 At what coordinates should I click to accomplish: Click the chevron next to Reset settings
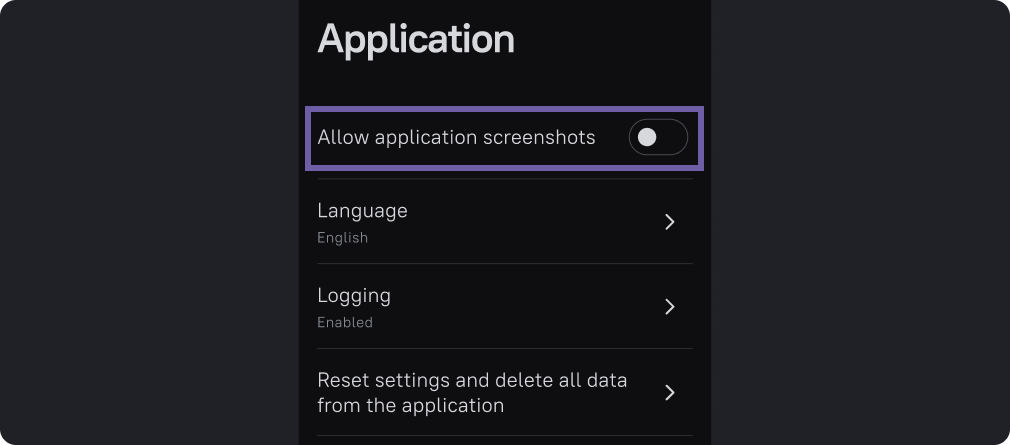(670, 392)
